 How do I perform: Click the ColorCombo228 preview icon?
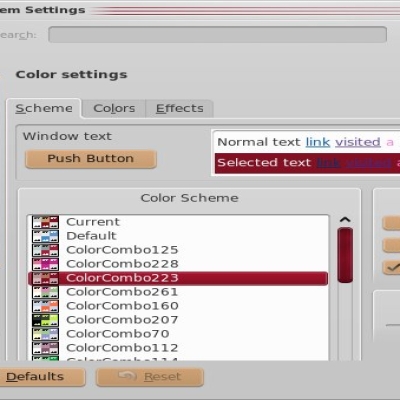click(45, 264)
